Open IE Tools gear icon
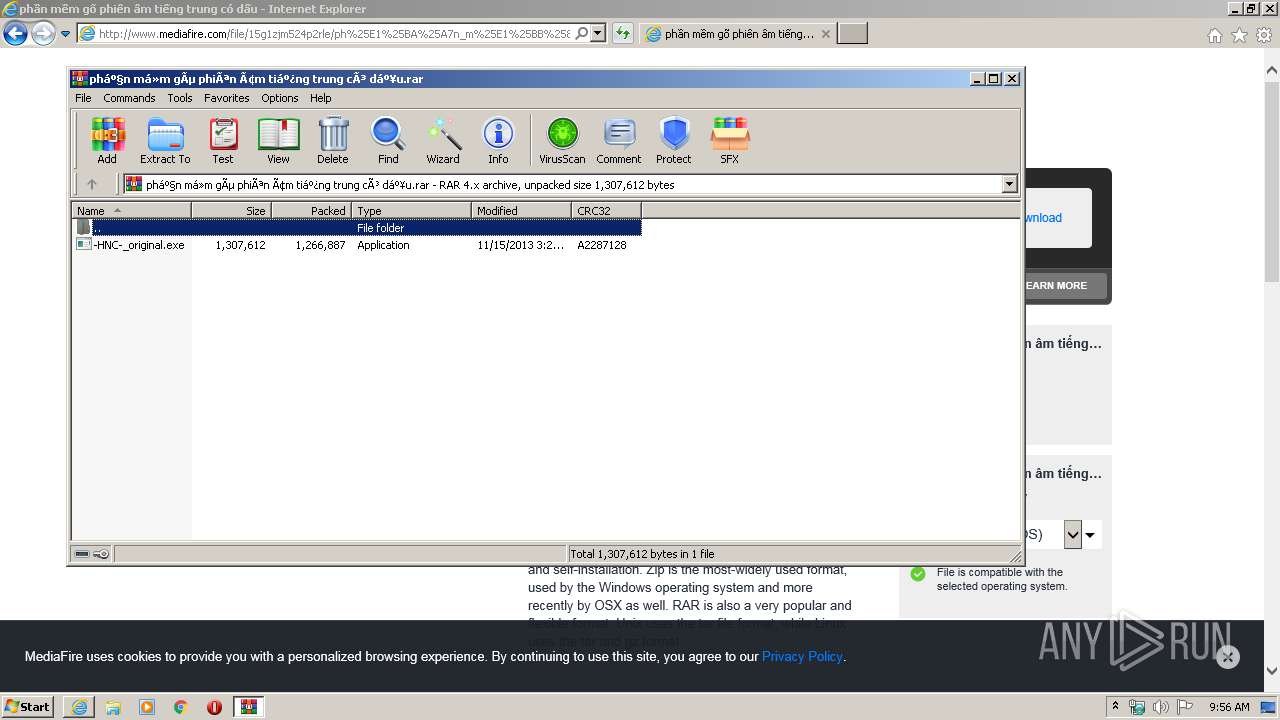 (1264, 35)
